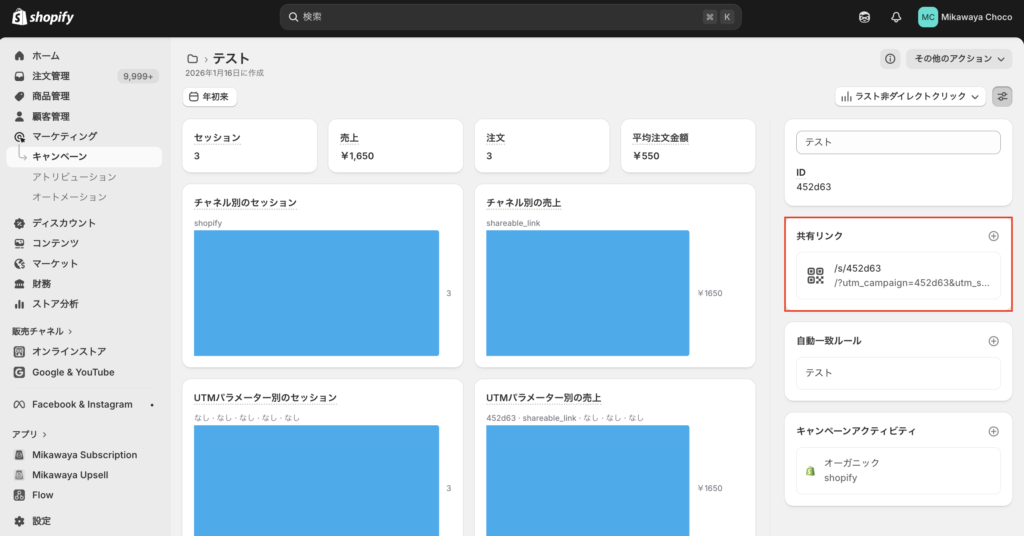Go to ストア分析 menu item

(55, 303)
